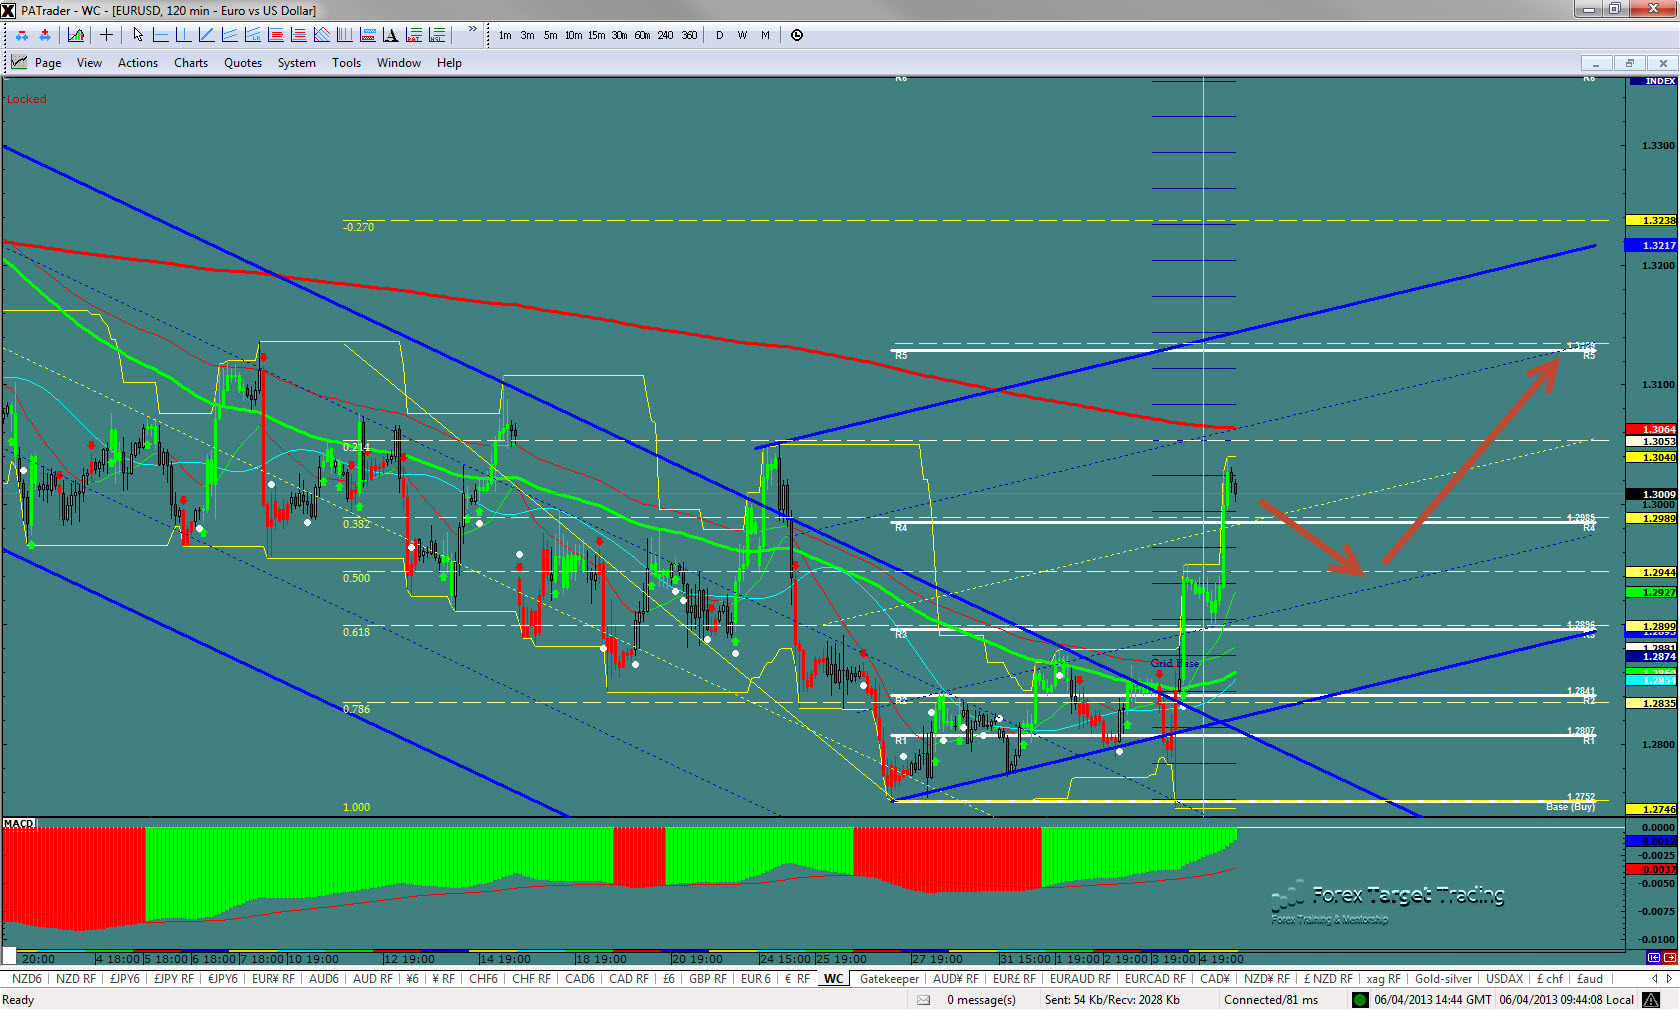The height and width of the screenshot is (1010, 1680).
Task: Click the INDEX label on price axis
Action: [1654, 81]
